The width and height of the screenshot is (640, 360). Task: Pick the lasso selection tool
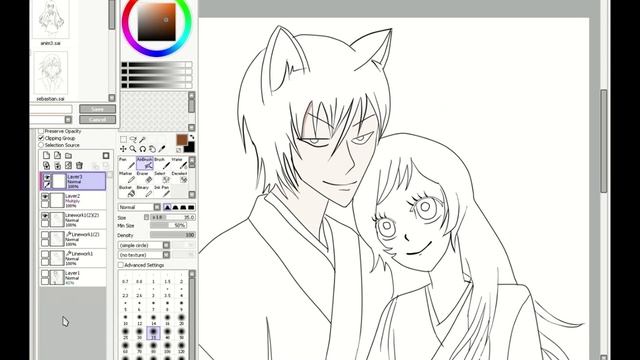coord(133,140)
